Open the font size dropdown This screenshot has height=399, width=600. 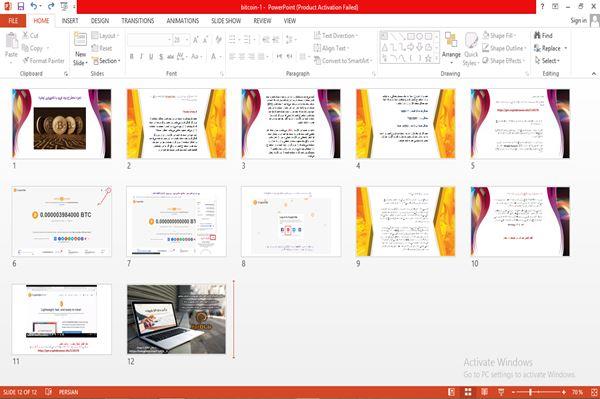(187, 40)
